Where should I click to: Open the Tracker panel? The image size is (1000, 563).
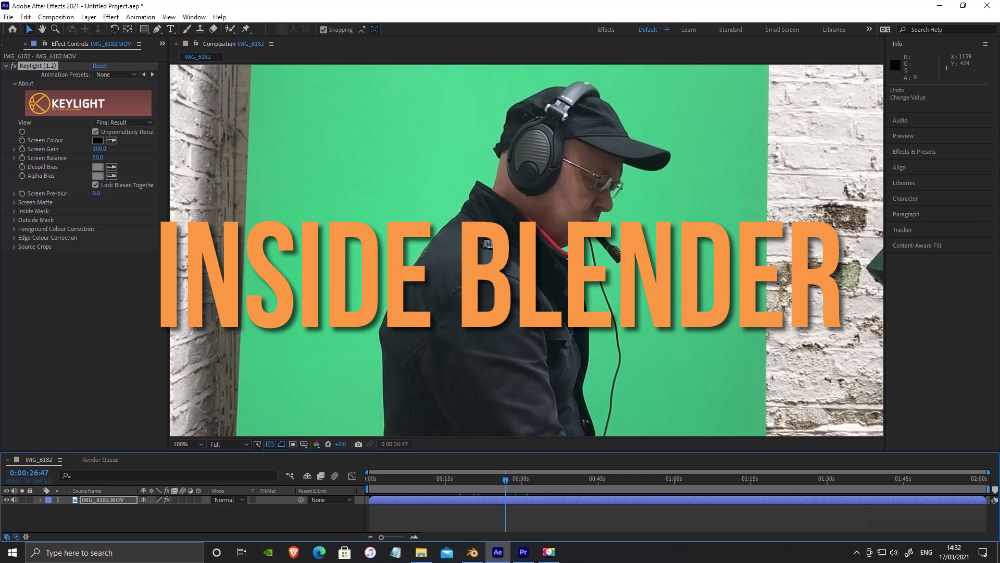point(902,230)
